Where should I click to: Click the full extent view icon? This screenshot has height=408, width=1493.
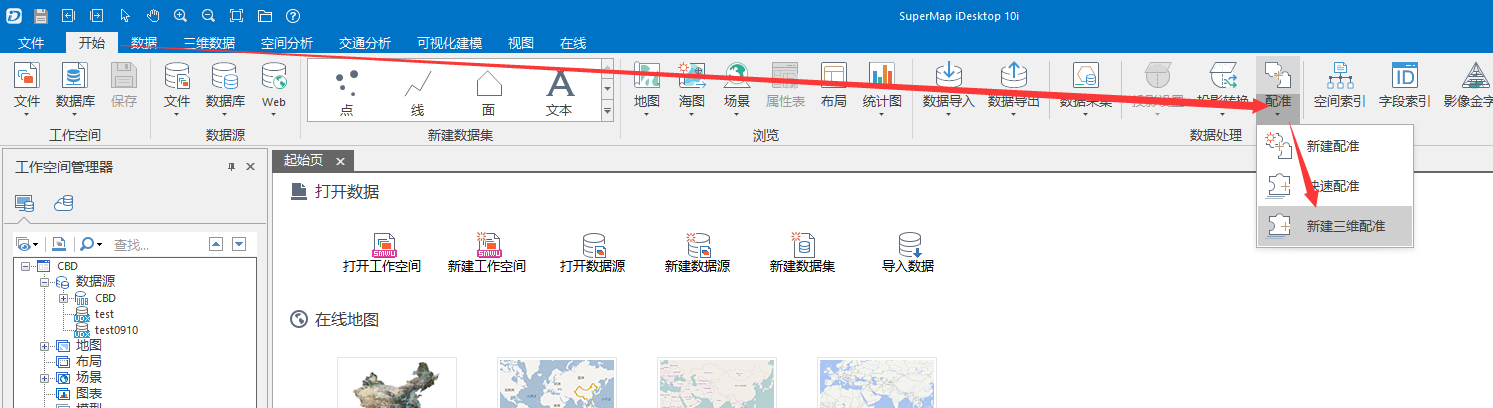(x=236, y=15)
